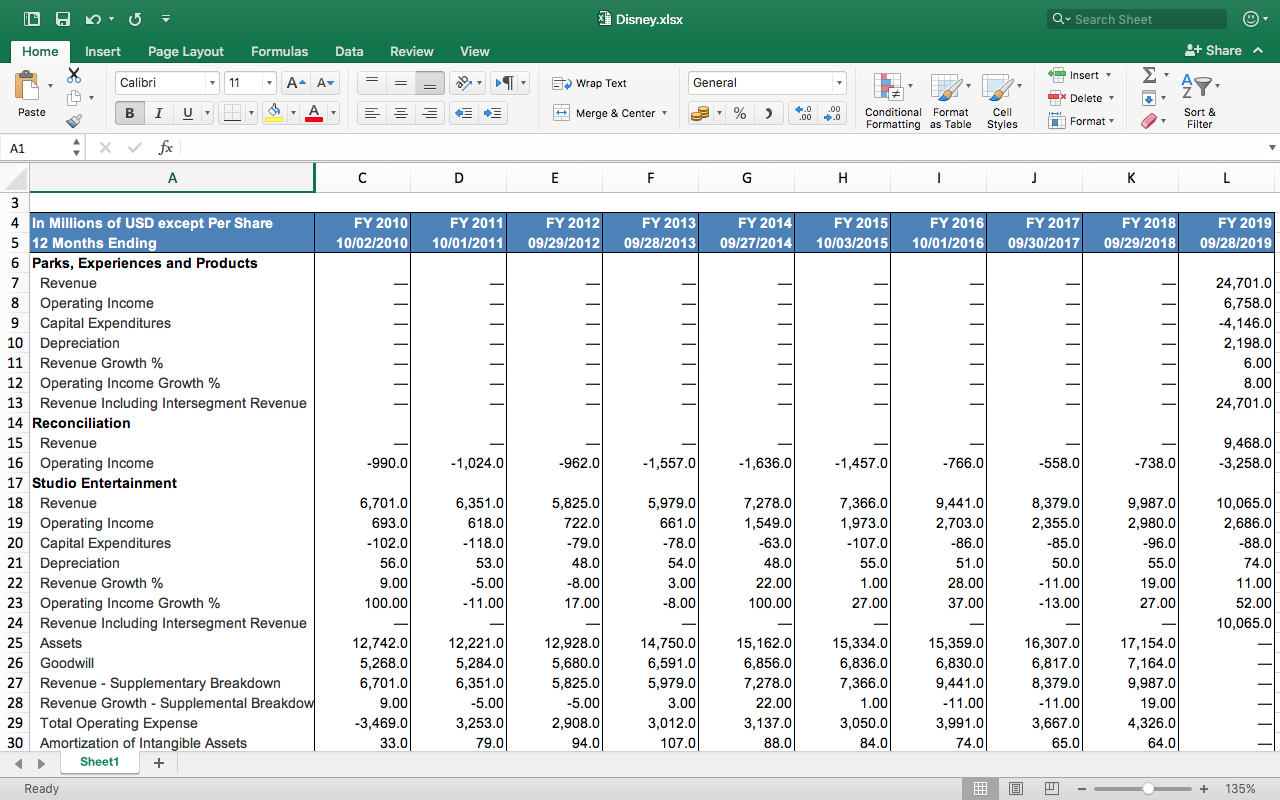Open Conditional Formatting
The height and width of the screenshot is (800, 1280).
(893, 101)
